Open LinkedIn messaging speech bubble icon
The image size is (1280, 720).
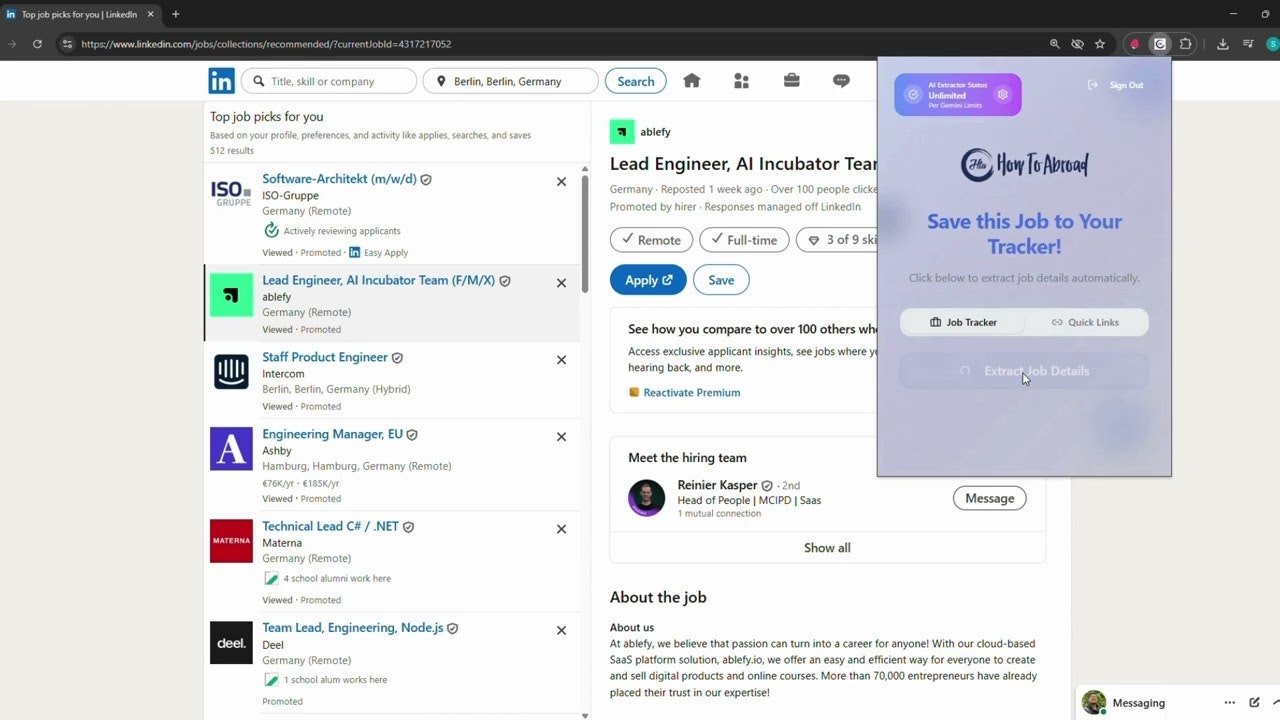coord(841,80)
